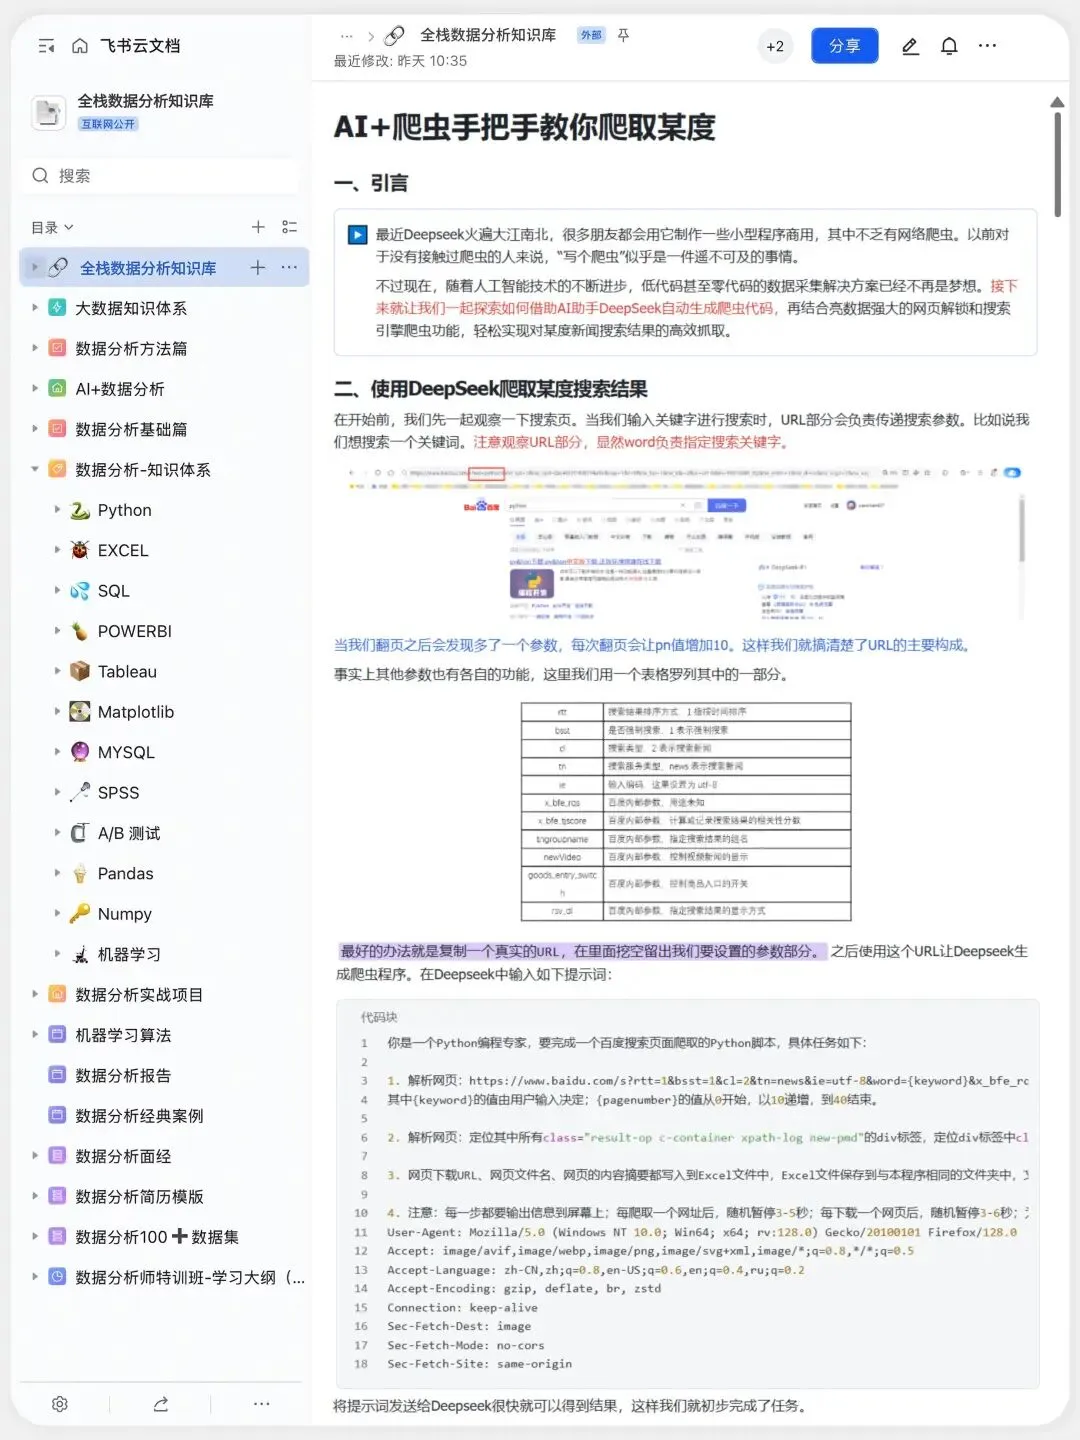Click 最近修改: 昨天 10:35 timestamp

400,61
